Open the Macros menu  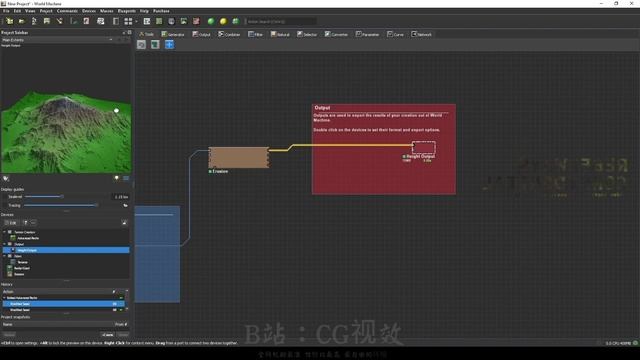[x=107, y=11]
